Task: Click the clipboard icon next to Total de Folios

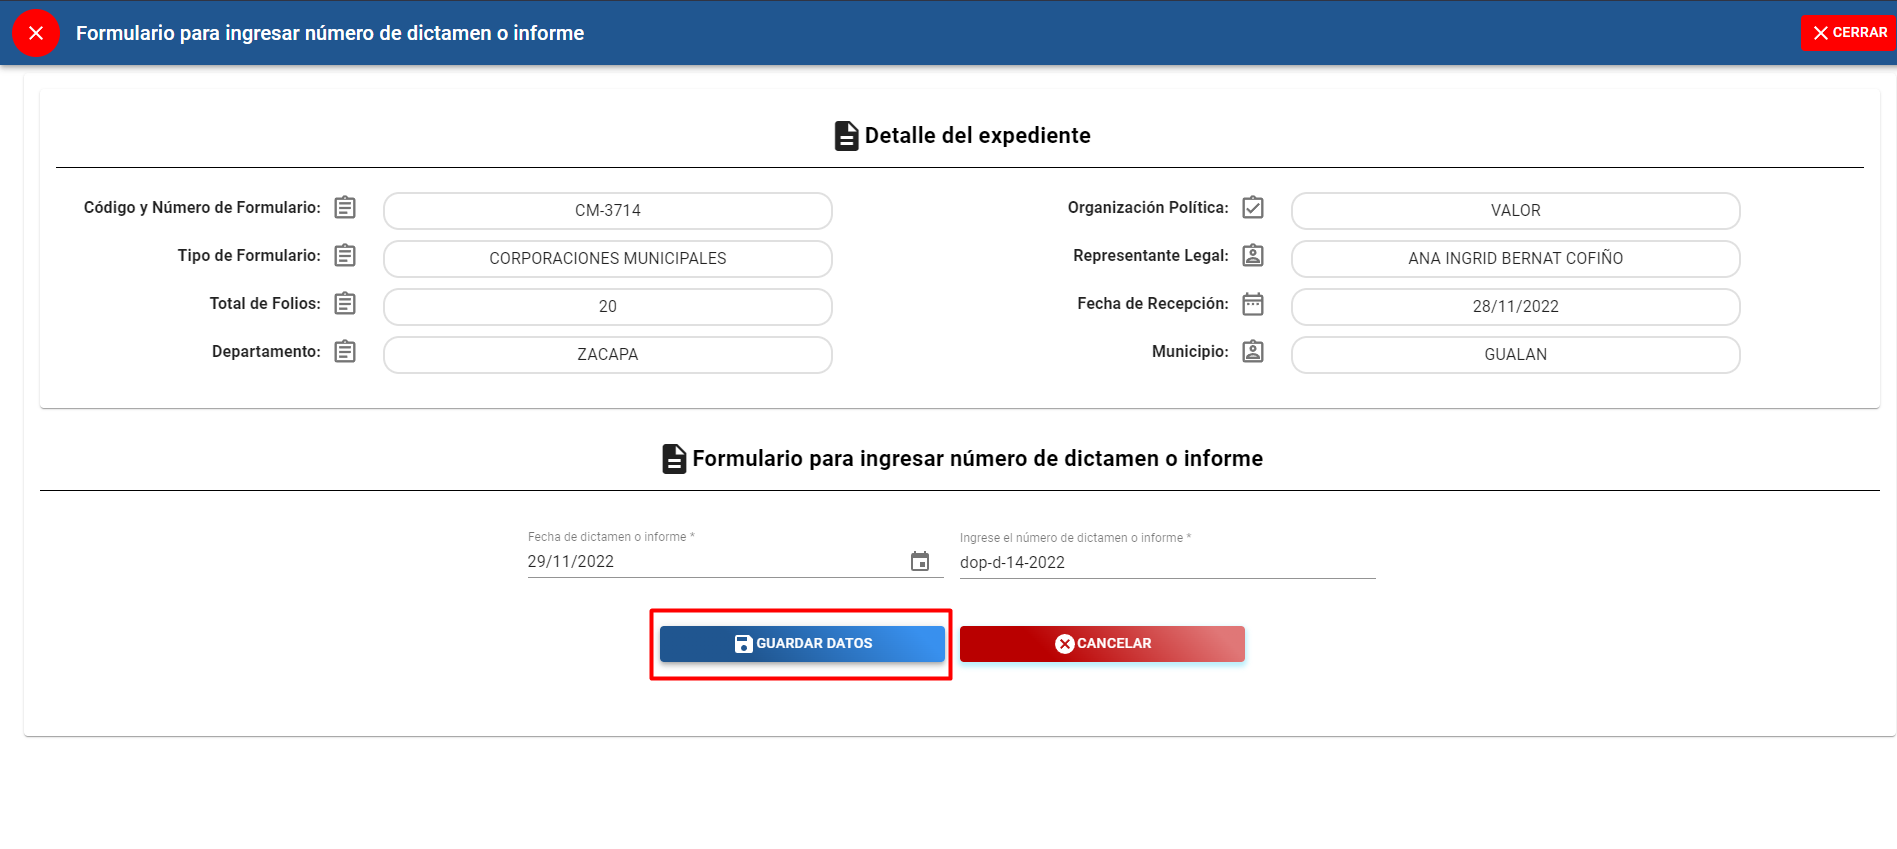Action: coord(345,304)
